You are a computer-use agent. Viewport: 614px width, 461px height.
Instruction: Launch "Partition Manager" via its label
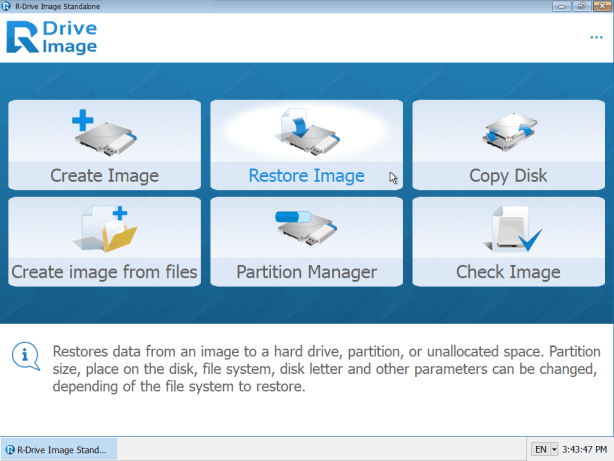click(306, 272)
